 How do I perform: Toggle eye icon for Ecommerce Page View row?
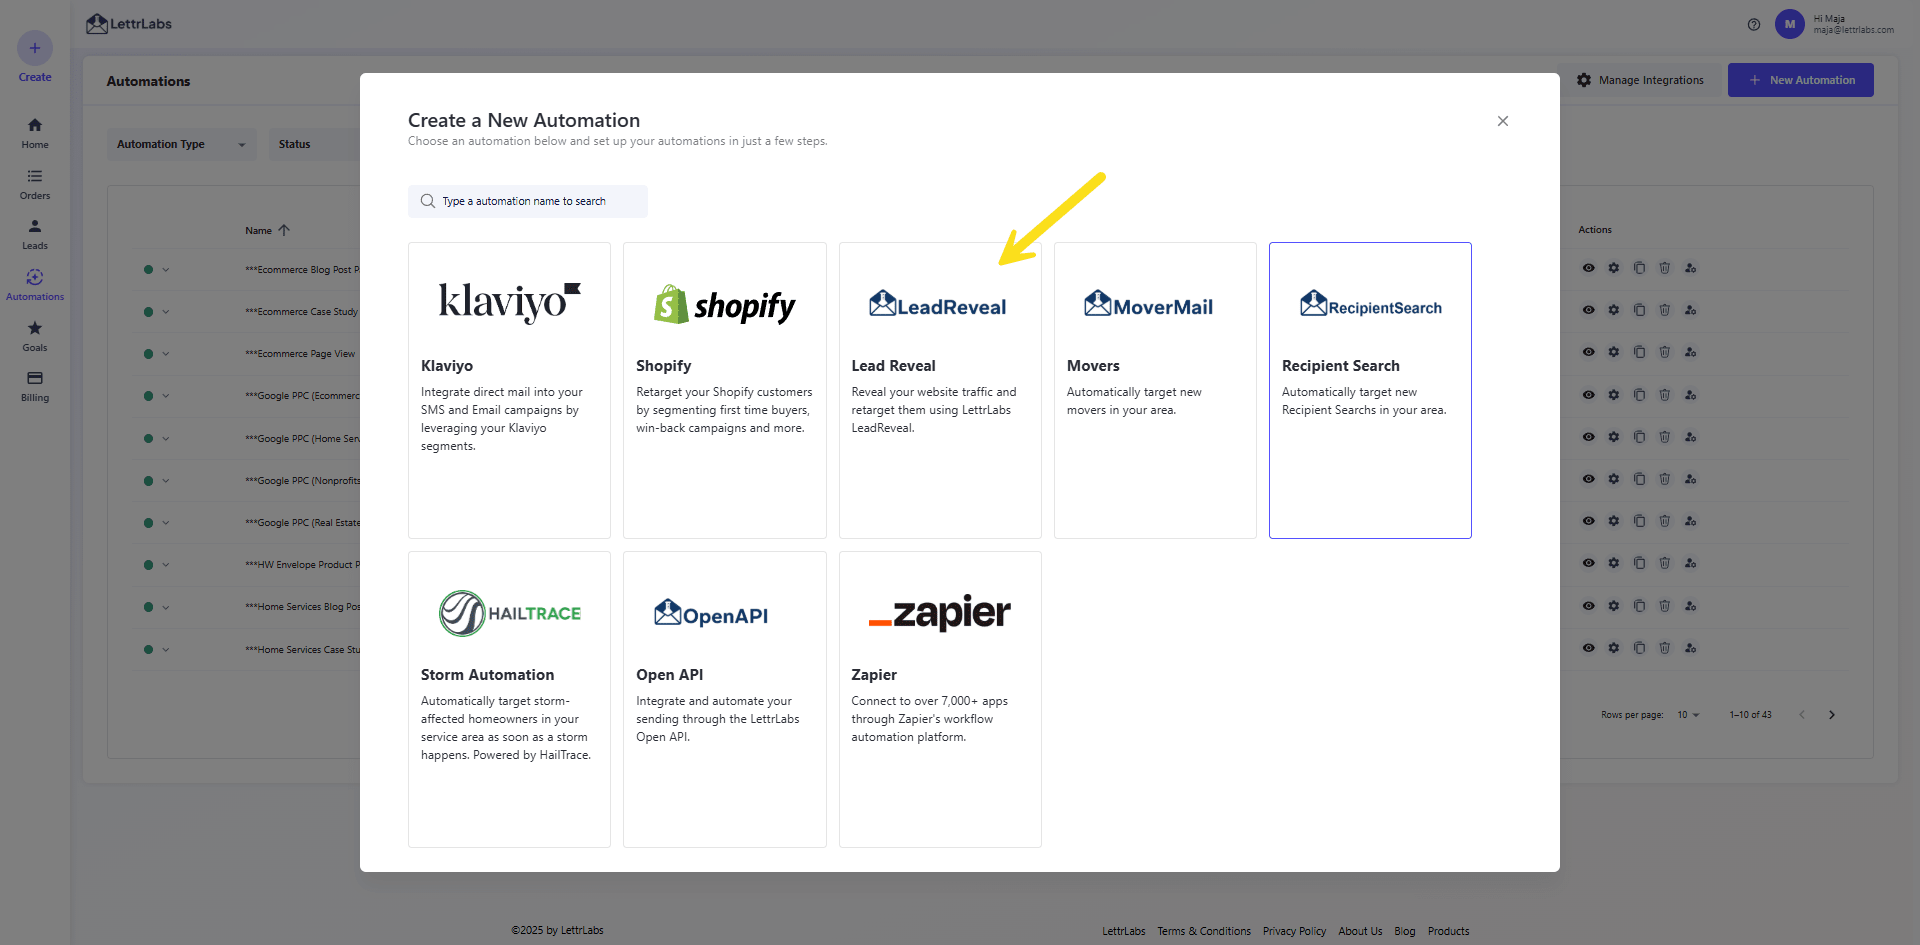(1588, 352)
